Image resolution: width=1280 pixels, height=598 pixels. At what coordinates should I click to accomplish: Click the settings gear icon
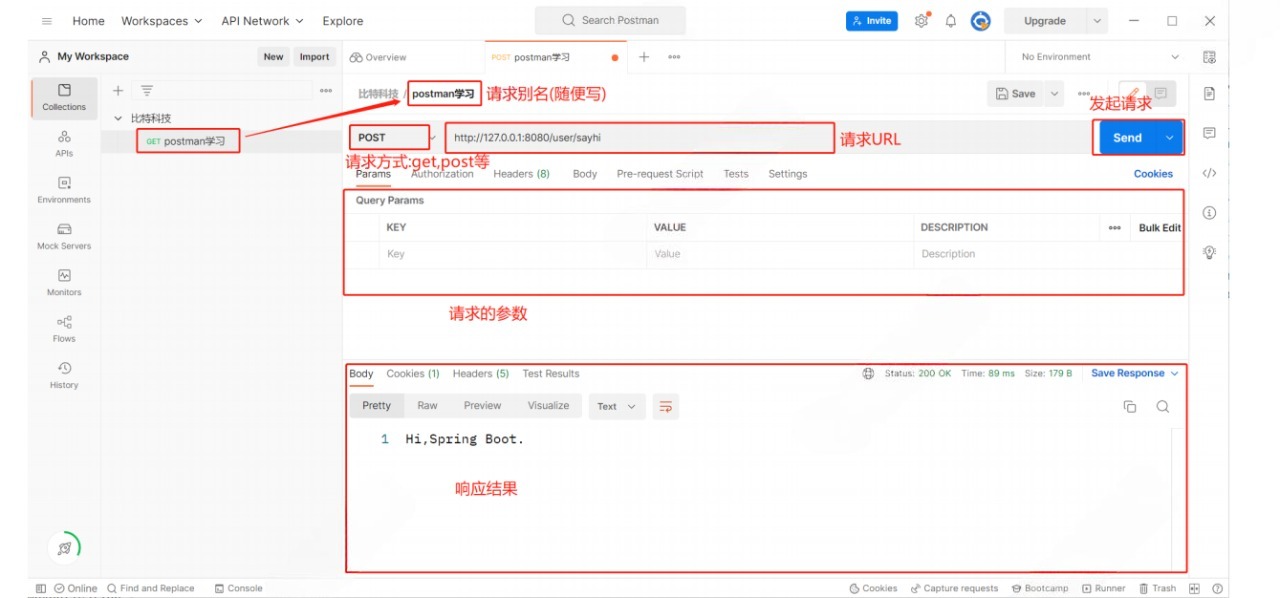point(921,21)
